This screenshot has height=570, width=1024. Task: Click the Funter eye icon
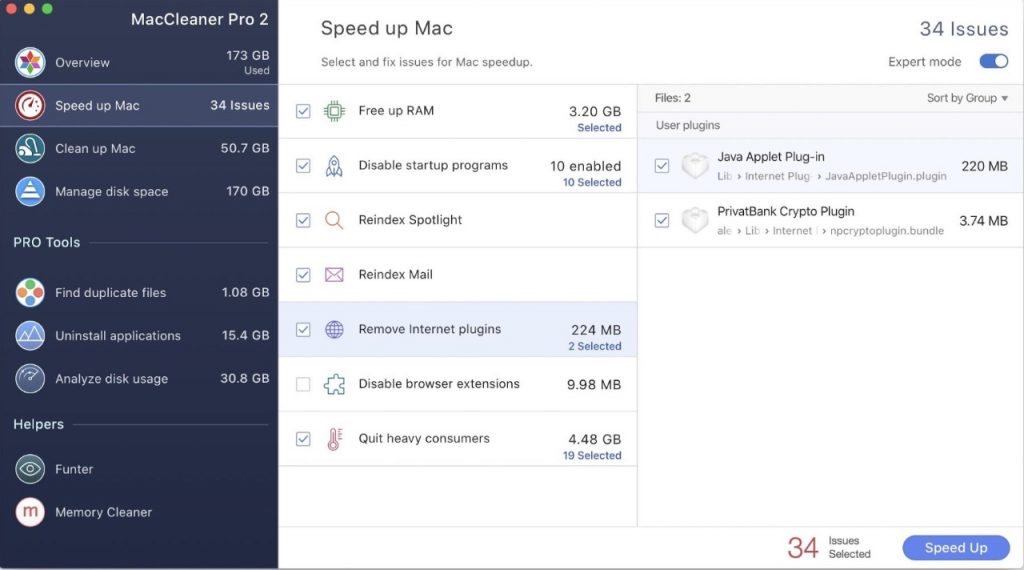[x=30, y=469]
